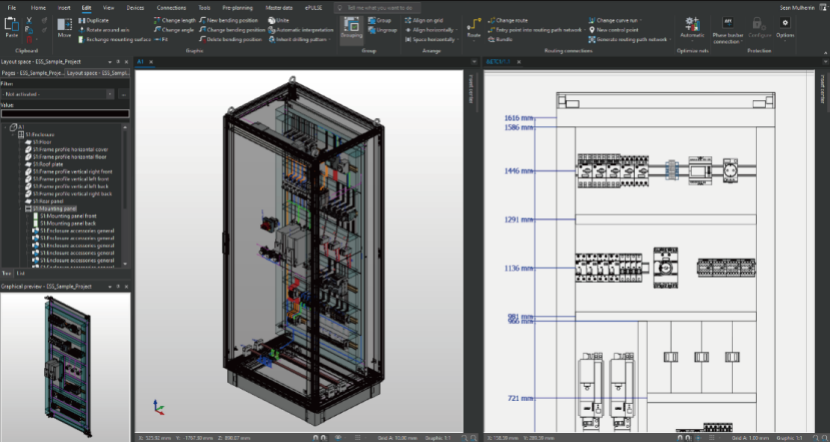Switch to the View ribbon tab

point(109,8)
